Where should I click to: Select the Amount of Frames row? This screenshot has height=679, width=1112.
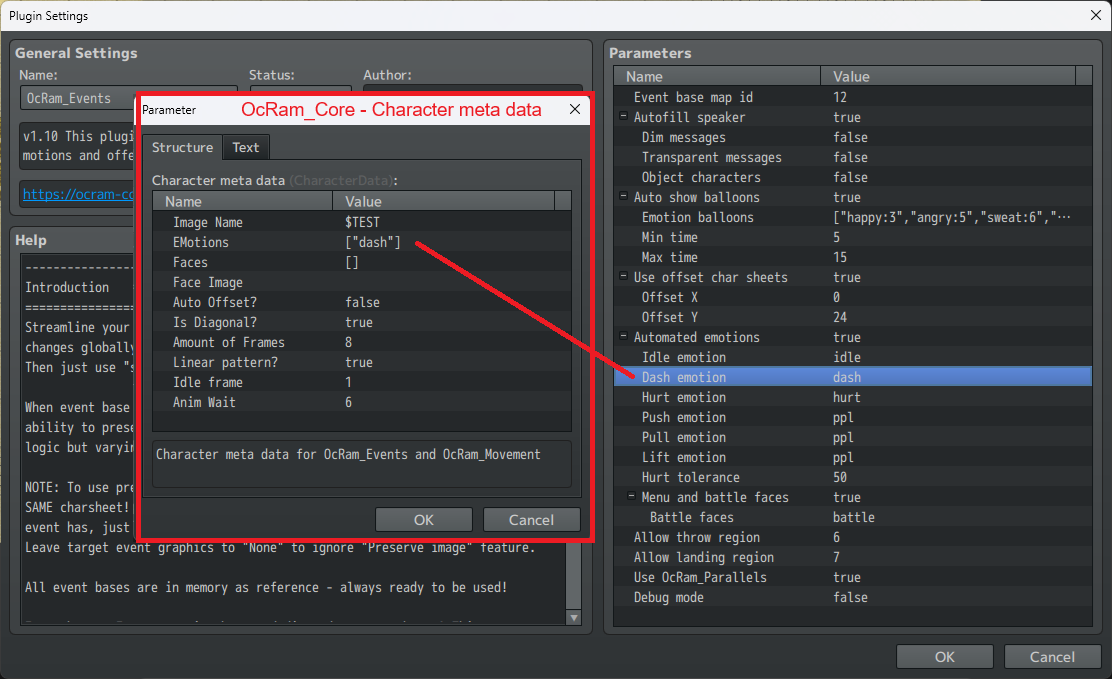pyautogui.click(x=362, y=342)
